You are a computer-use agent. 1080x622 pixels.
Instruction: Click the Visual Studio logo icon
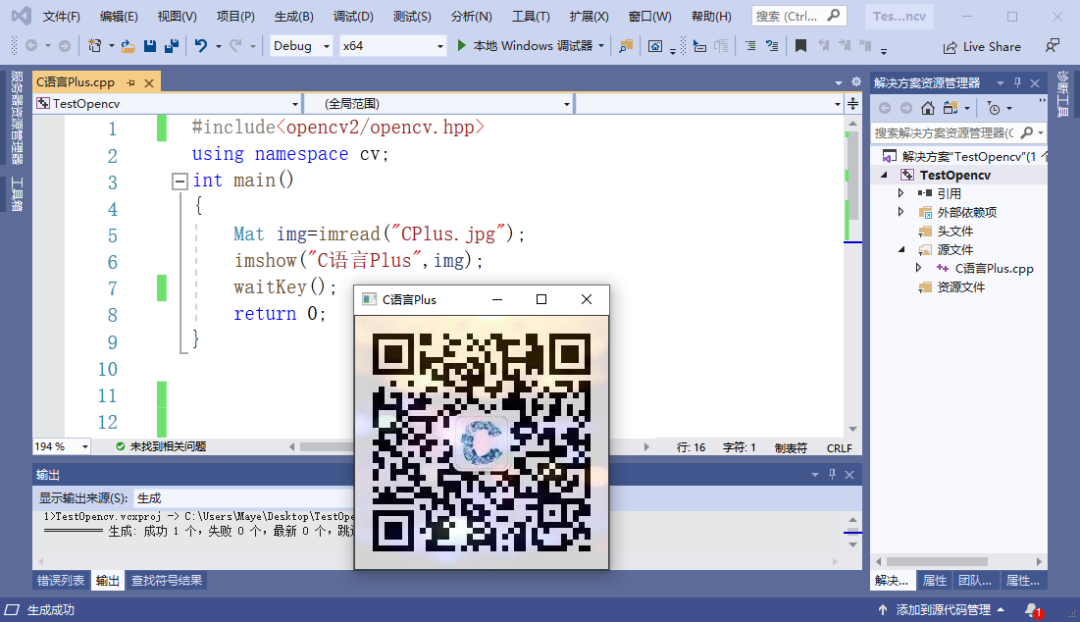pyautogui.click(x=21, y=16)
